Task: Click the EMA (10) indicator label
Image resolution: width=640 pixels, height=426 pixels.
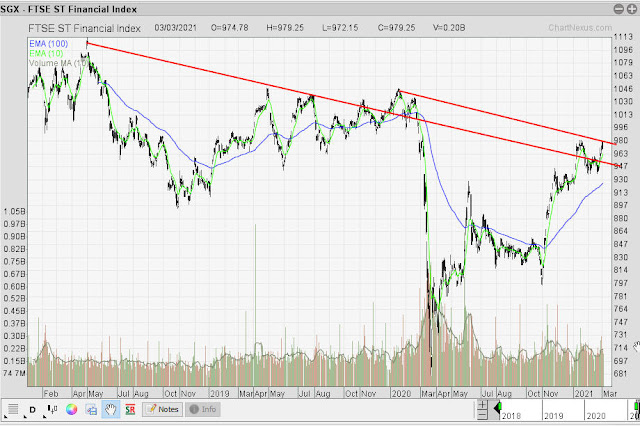Action: (x=46, y=53)
